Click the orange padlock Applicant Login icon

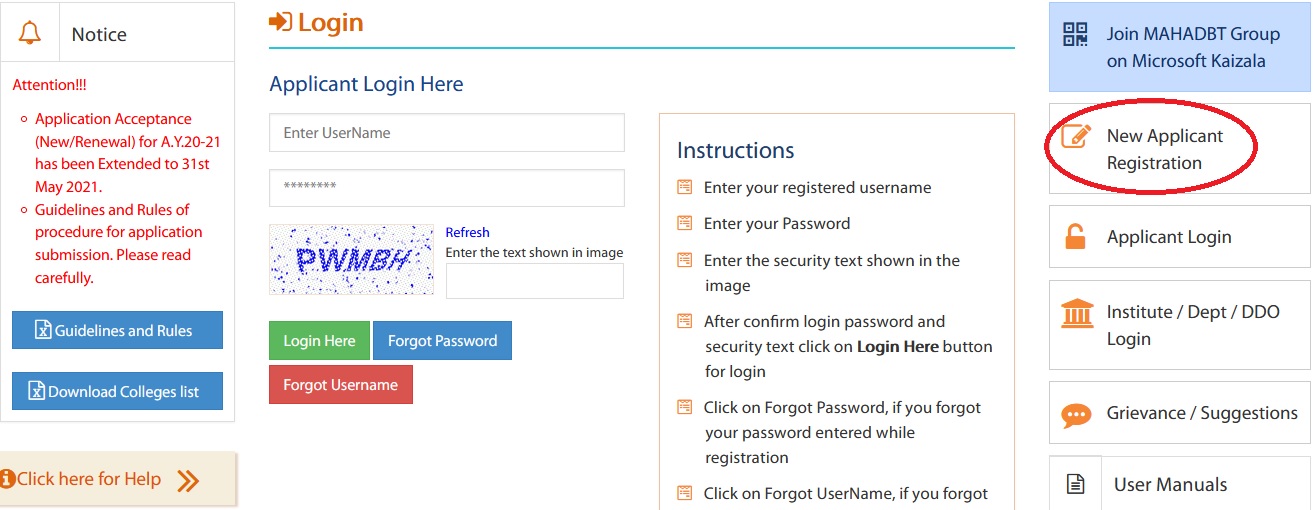point(1075,236)
